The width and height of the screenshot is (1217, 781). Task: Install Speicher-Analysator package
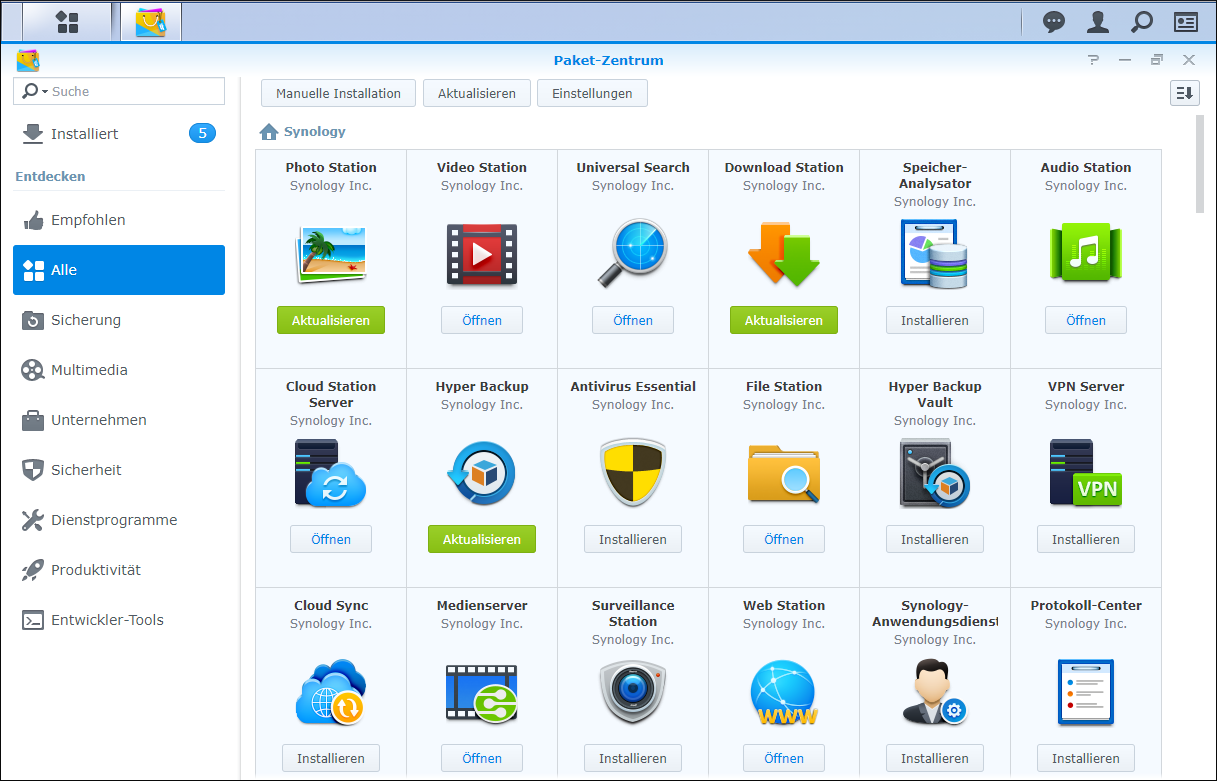(x=935, y=320)
